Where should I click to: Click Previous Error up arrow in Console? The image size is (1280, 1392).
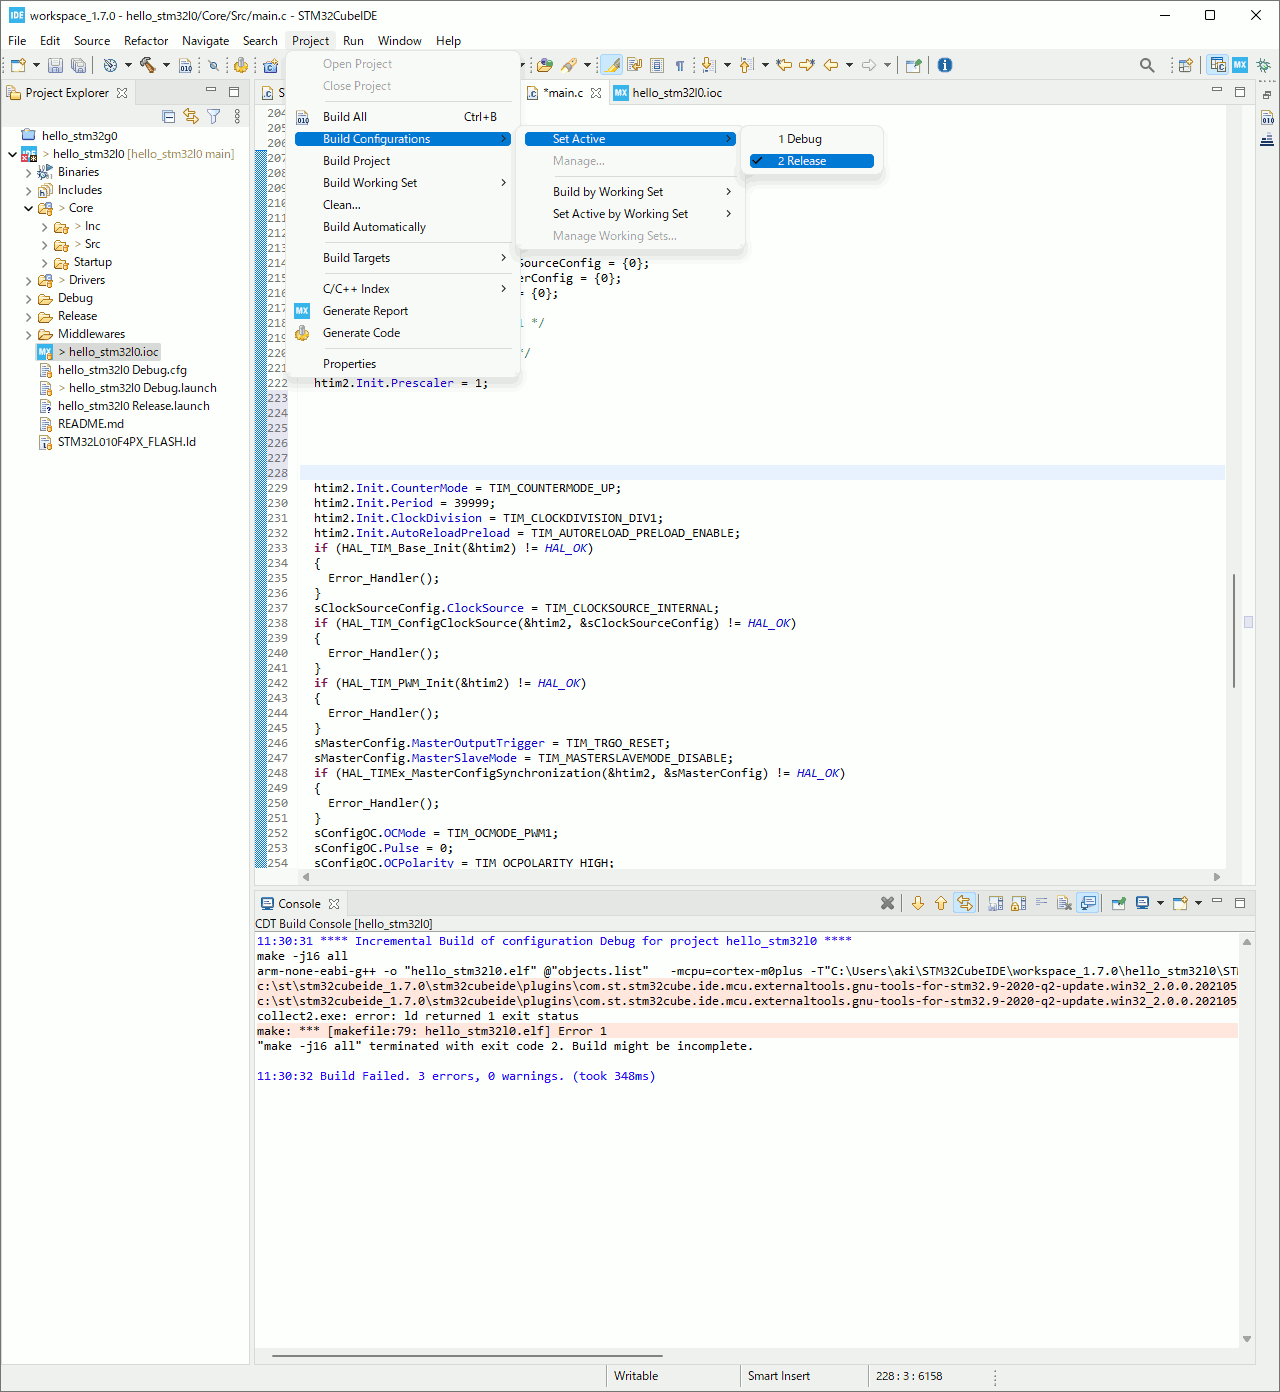pyautogui.click(x=941, y=903)
